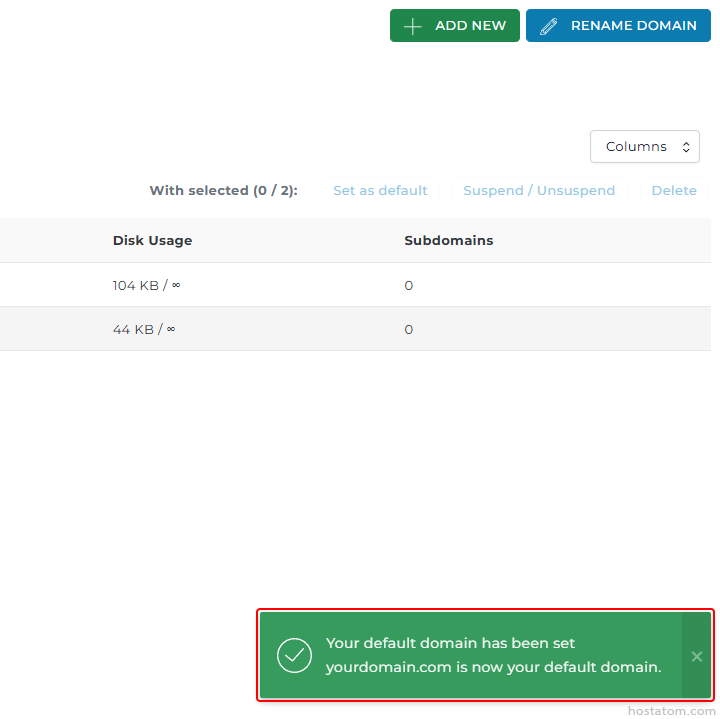Select the 44 KB disk usage cell
The image size is (720, 719).
(x=144, y=330)
